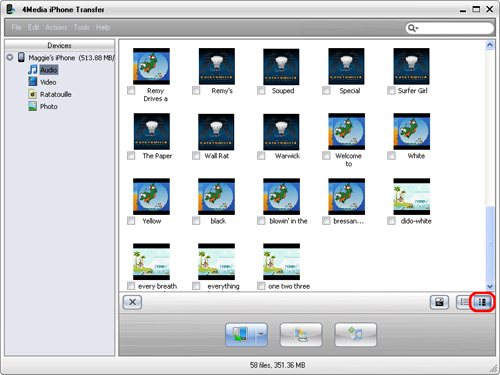The height and width of the screenshot is (375, 500).
Task: Click the export to iTunes button
Action: tap(356, 334)
